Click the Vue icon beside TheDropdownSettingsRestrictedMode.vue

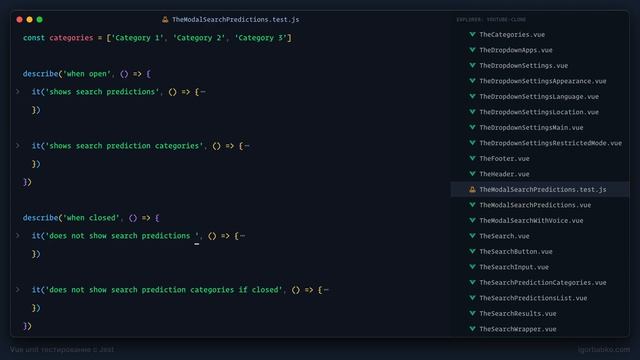click(472, 143)
